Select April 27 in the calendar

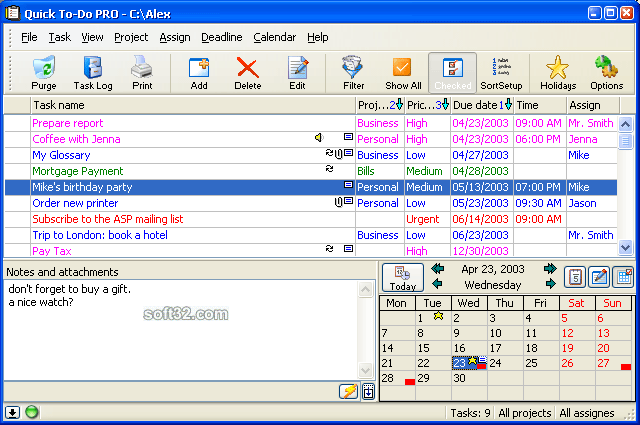pyautogui.click(x=613, y=363)
